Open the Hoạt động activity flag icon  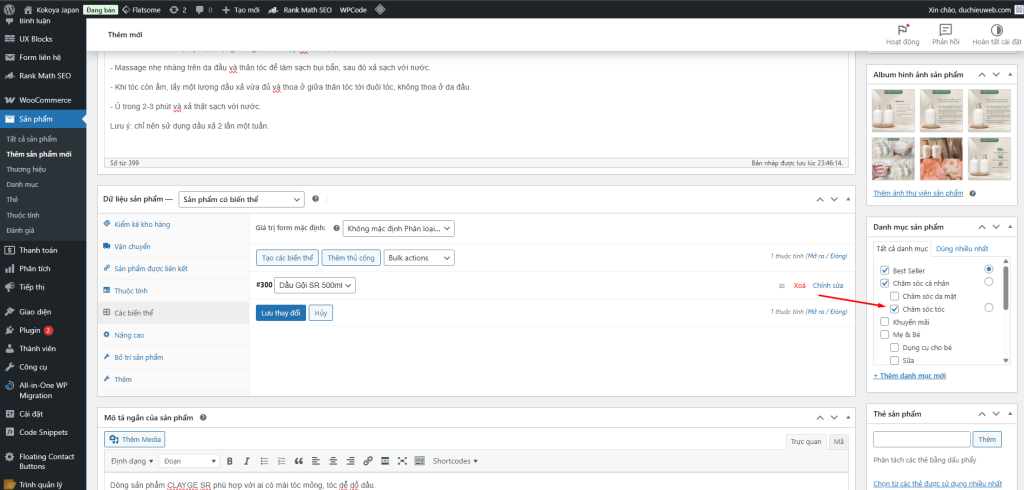[903, 30]
